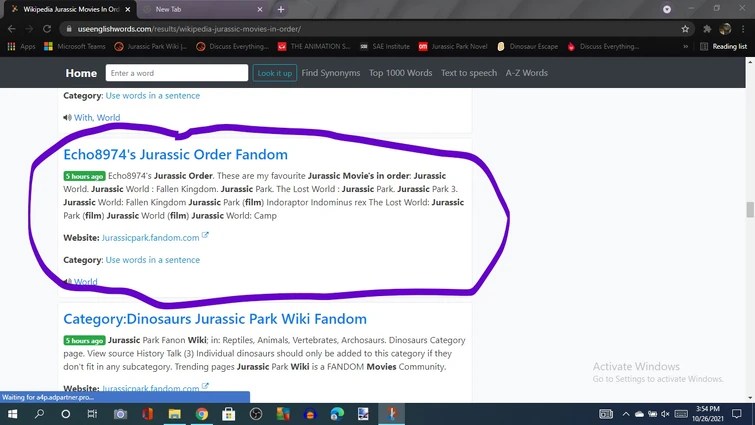
Task: Open the Dinosaur Escape bookmark
Action: pyautogui.click(x=527, y=46)
